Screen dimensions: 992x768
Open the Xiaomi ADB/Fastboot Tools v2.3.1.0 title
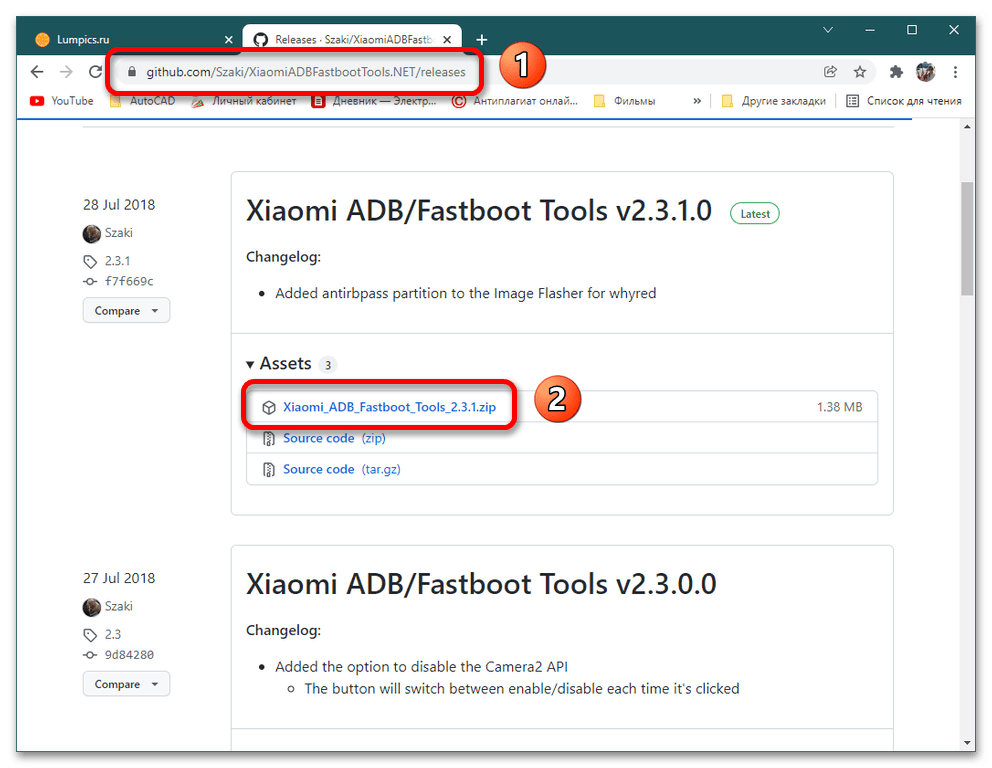[479, 211]
